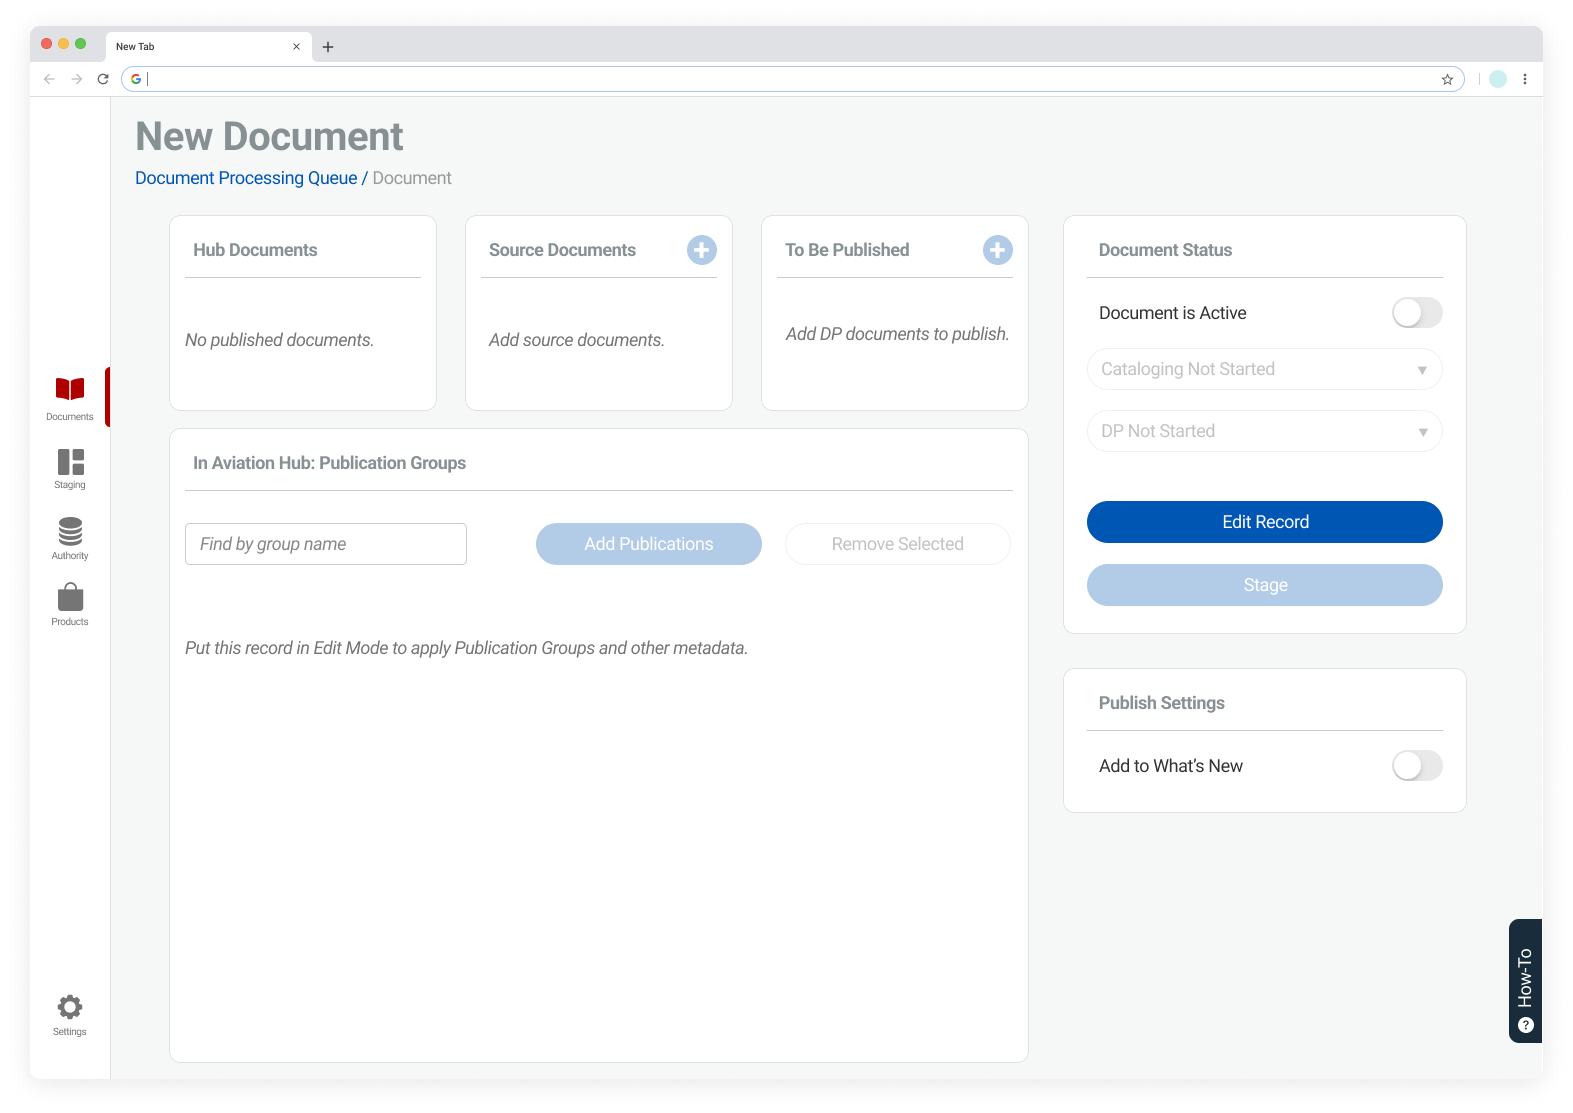
Task: Add To Be Published document plus icon
Action: [x=998, y=250]
